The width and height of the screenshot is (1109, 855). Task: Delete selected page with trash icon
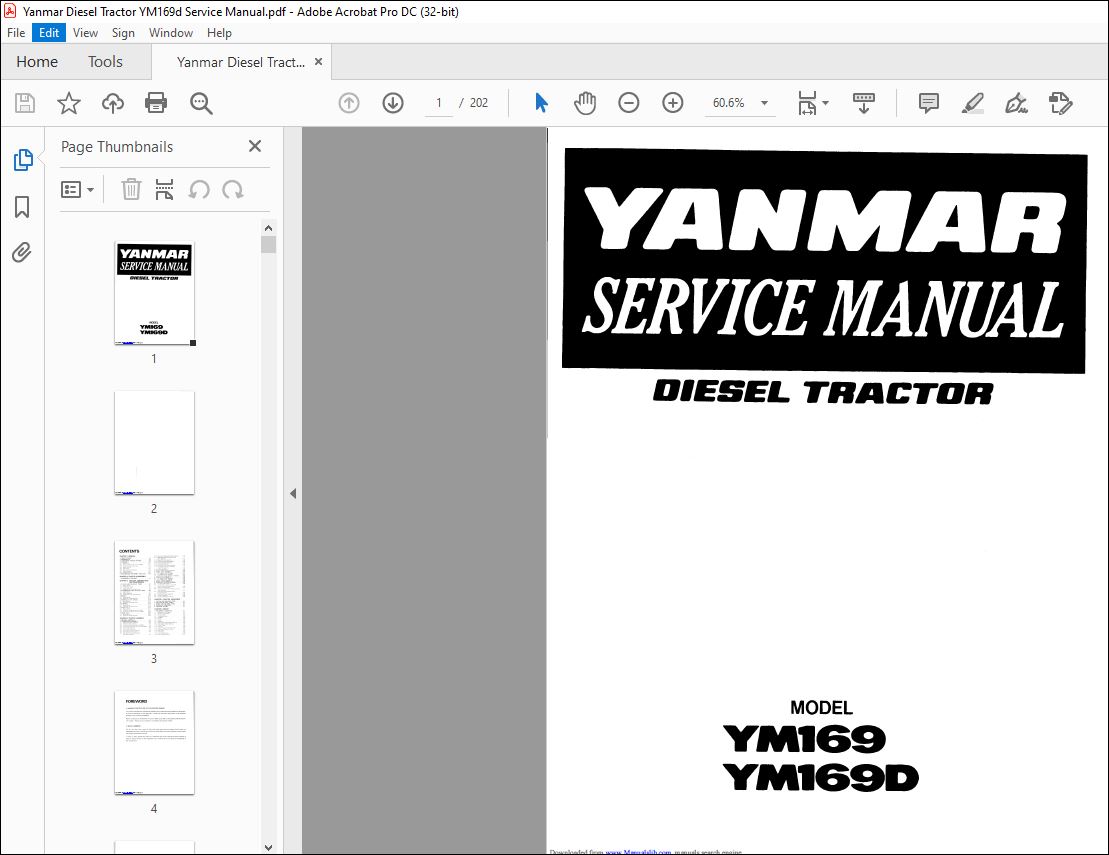(131, 190)
